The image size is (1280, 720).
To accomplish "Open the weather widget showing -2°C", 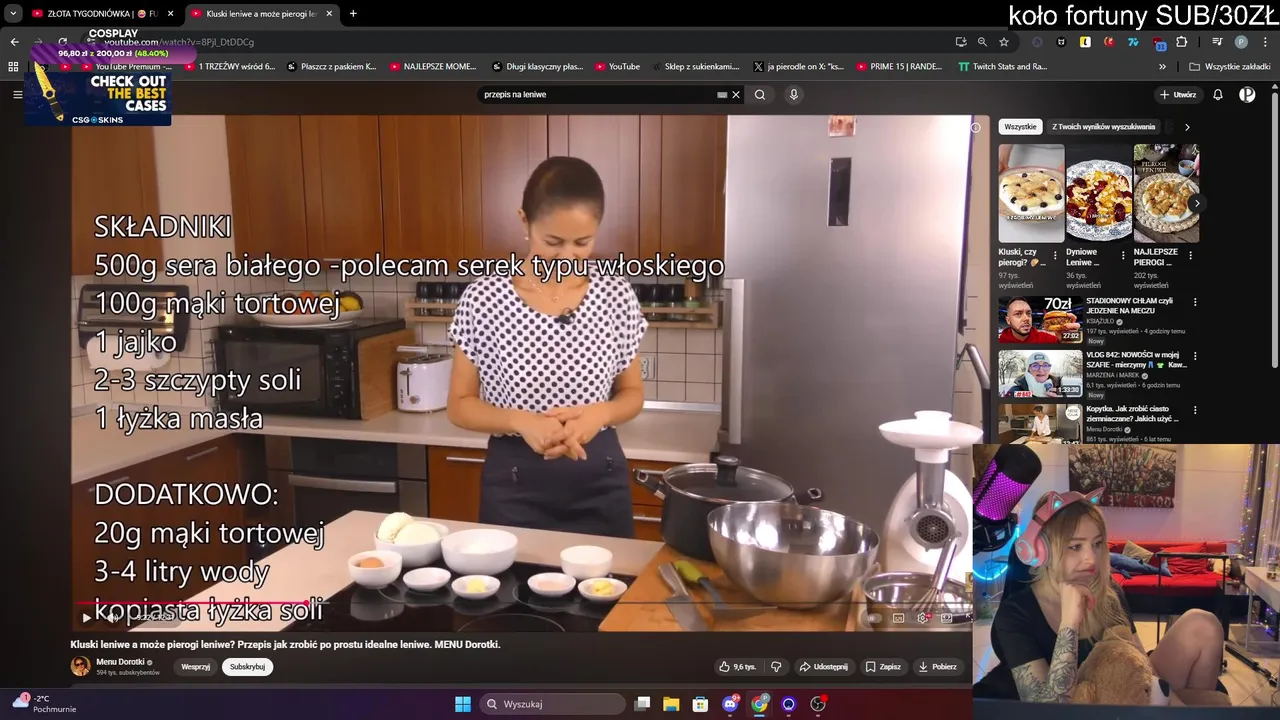I will click(x=42, y=703).
